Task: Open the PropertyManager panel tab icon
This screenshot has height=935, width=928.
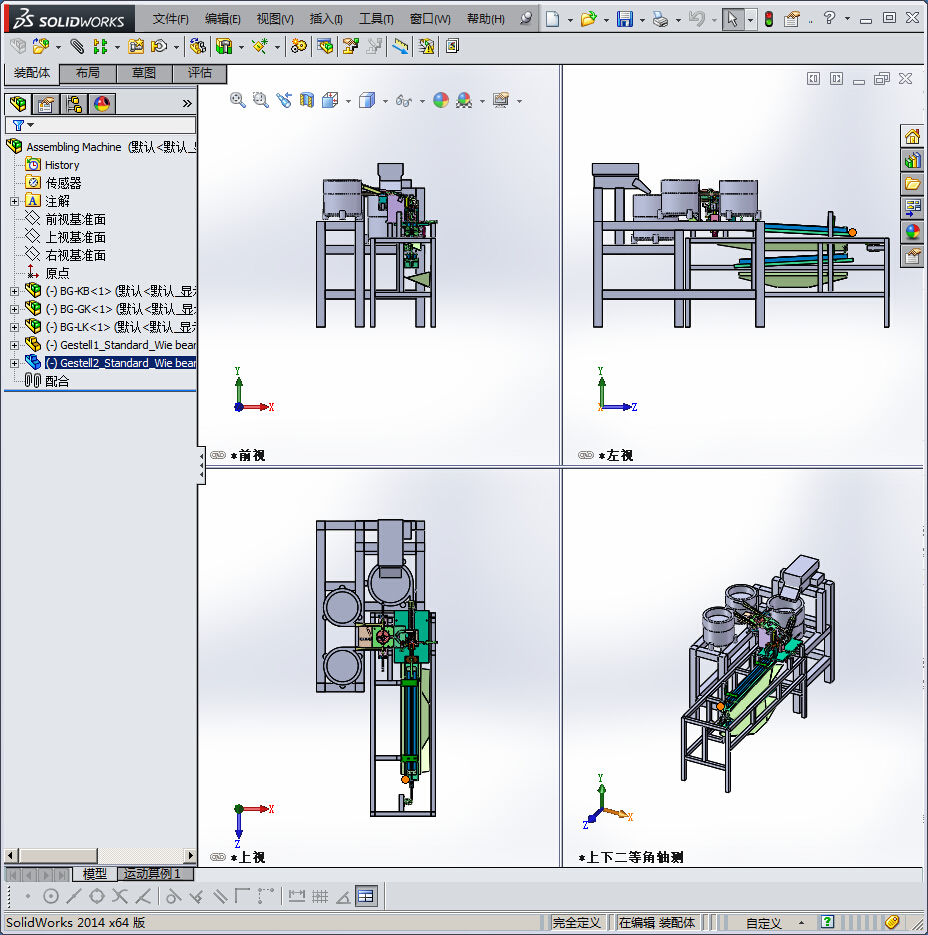Action: 45,104
